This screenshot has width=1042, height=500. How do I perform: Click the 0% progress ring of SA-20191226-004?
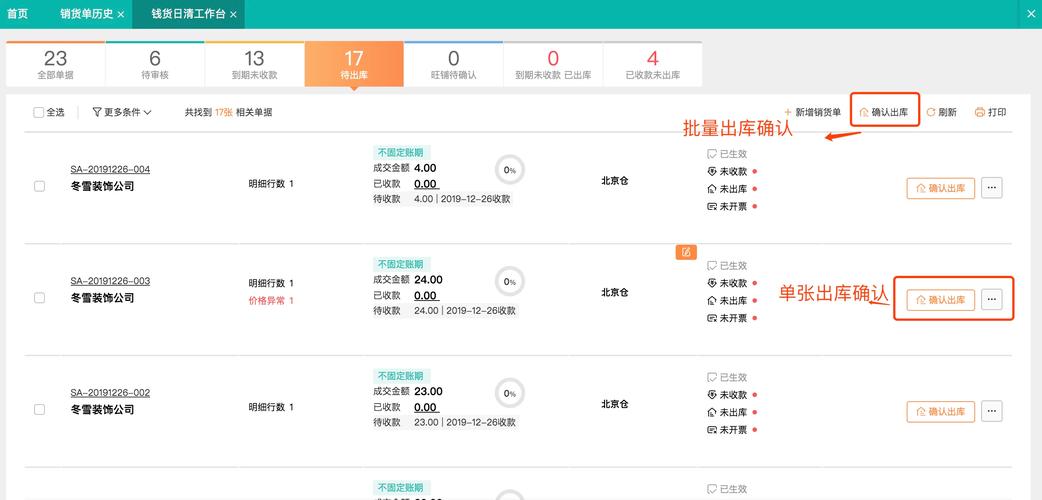[x=510, y=170]
